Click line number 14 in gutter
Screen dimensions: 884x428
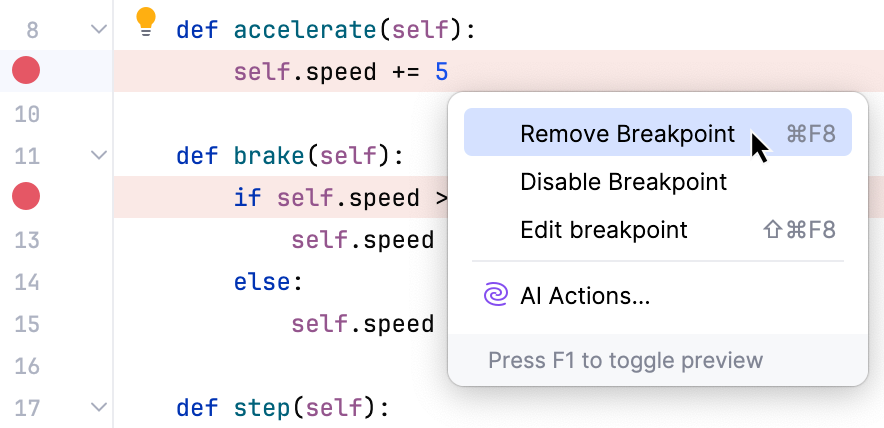point(27,282)
